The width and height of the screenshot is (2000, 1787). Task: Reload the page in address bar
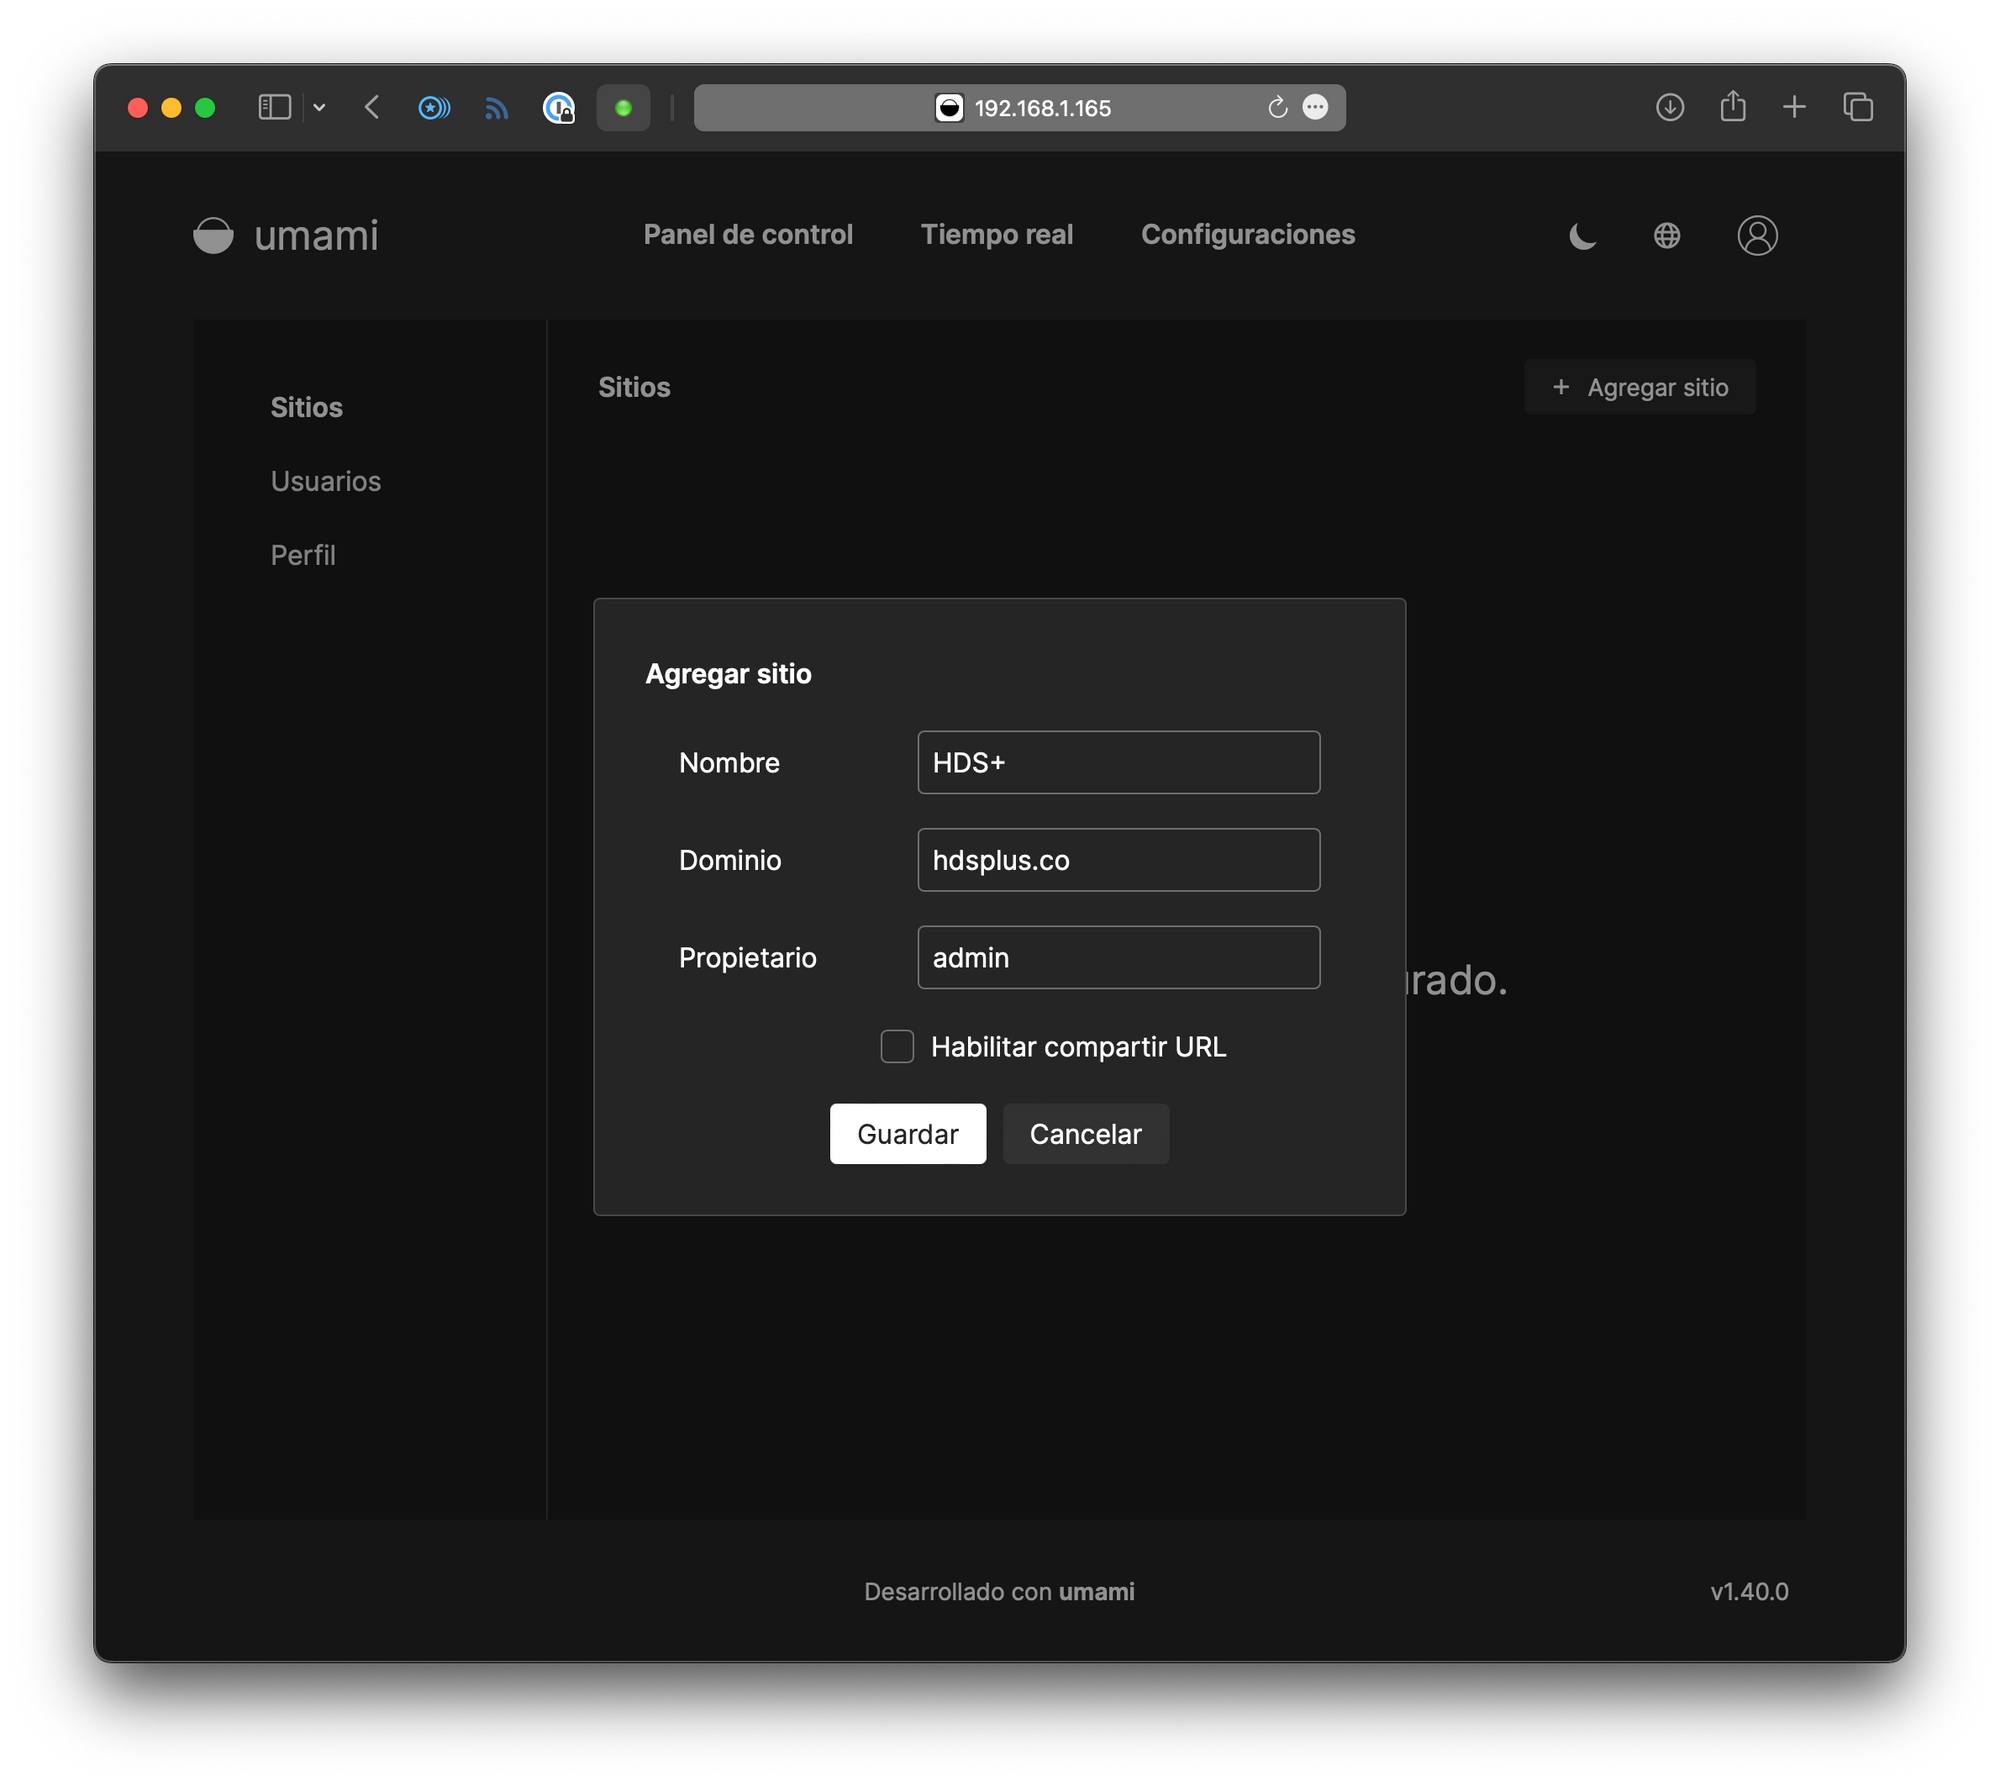click(1277, 107)
